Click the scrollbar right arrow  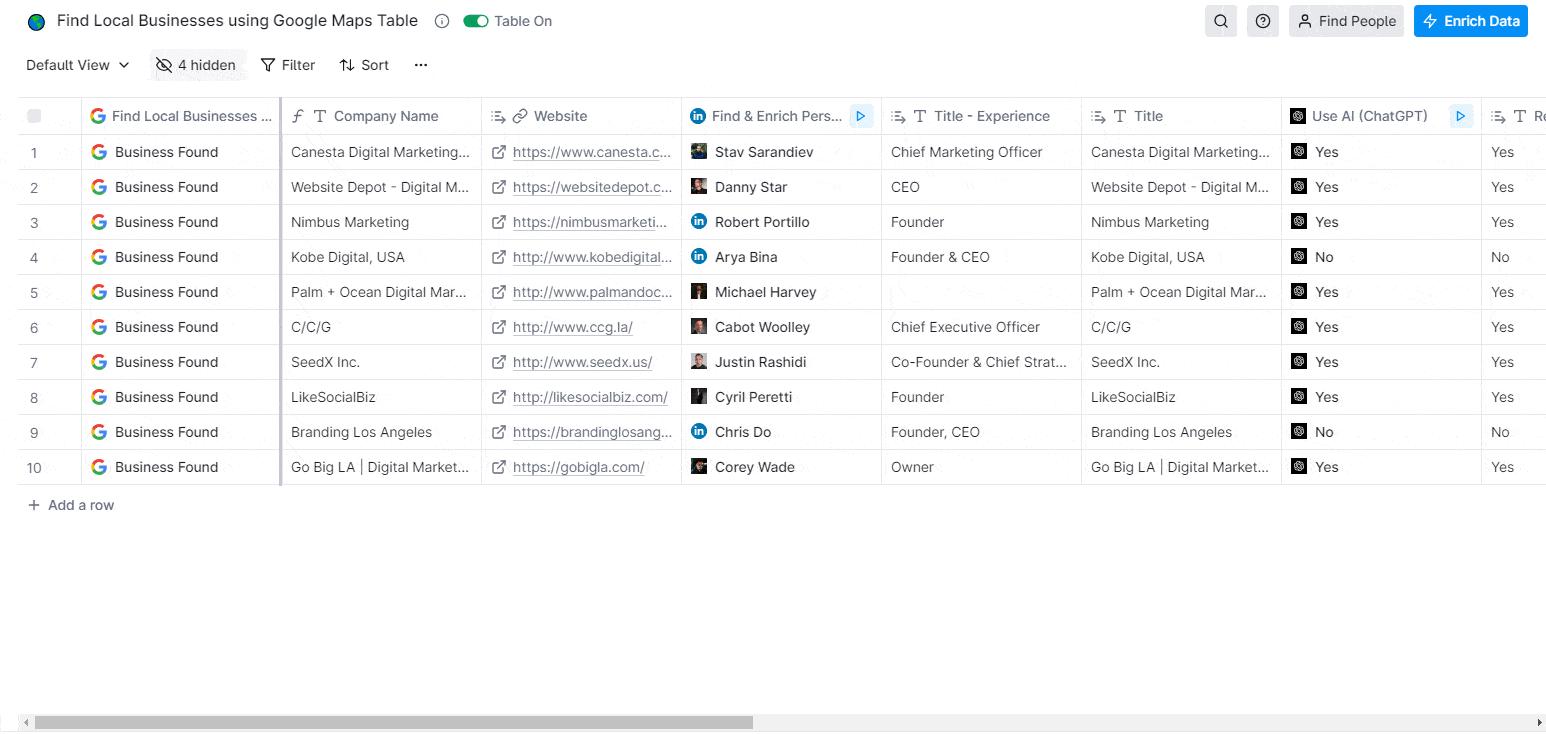pyautogui.click(x=1539, y=722)
